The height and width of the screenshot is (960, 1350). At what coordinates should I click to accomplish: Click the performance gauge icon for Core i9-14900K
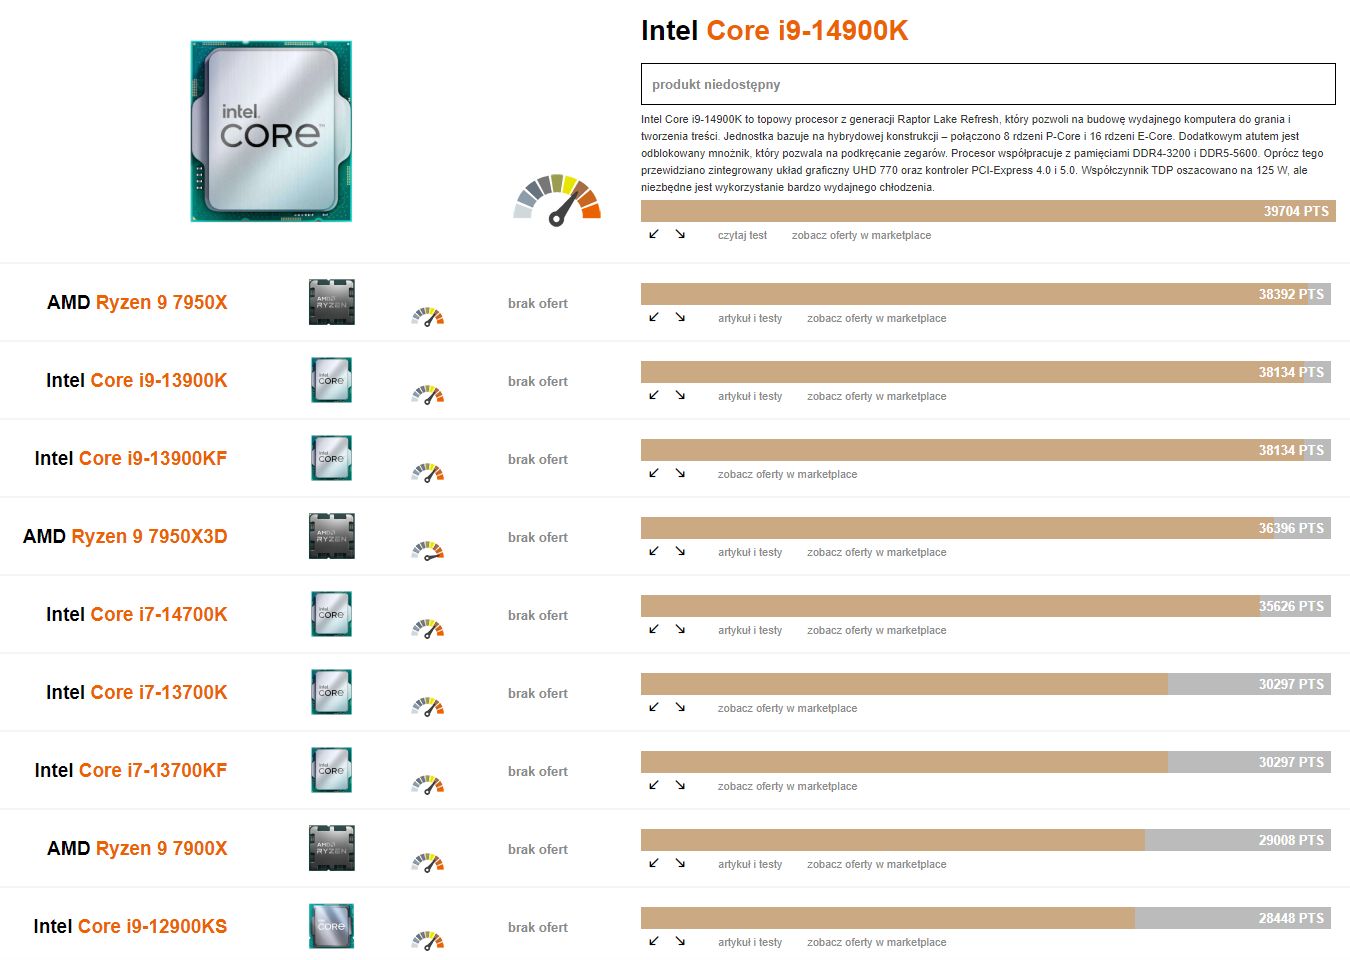[x=557, y=199]
